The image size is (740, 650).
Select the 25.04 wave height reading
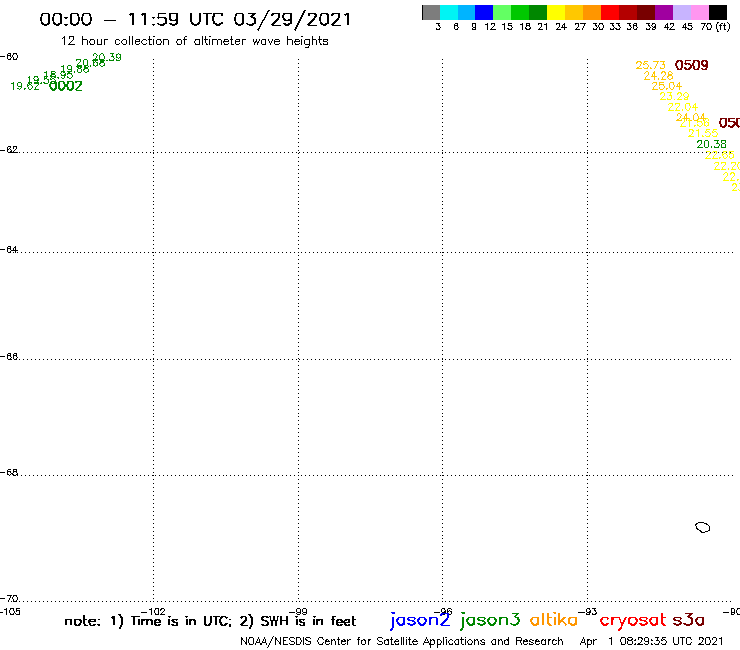click(x=667, y=86)
